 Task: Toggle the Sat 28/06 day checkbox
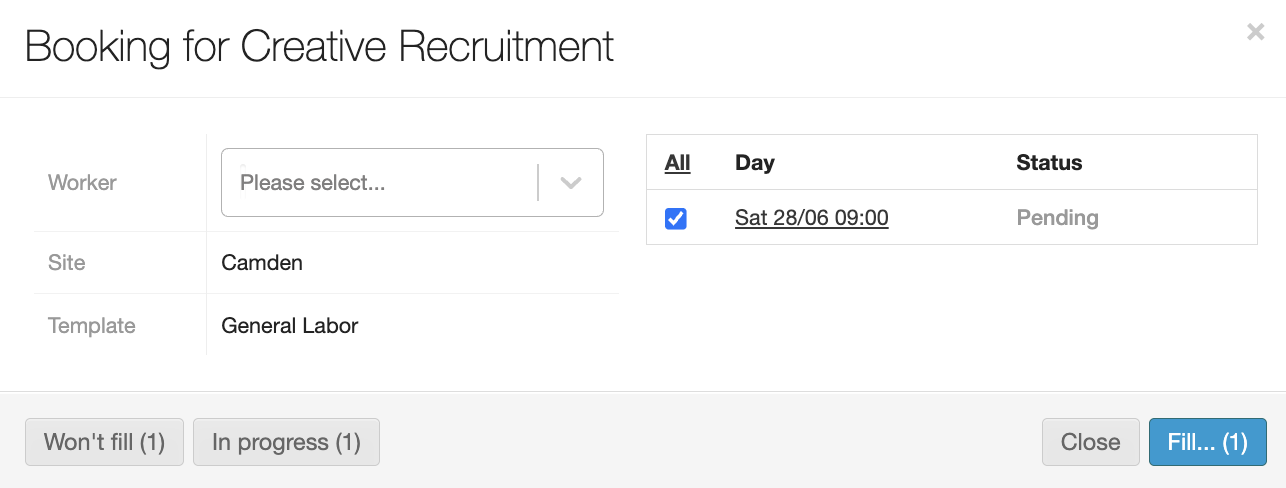[676, 218]
